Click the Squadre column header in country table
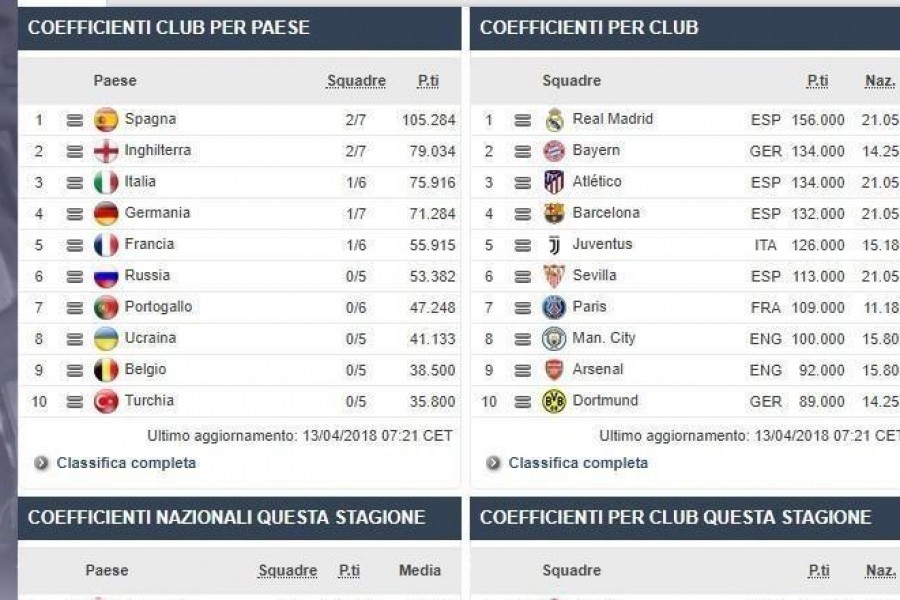This screenshot has height=600, width=900. click(356, 81)
